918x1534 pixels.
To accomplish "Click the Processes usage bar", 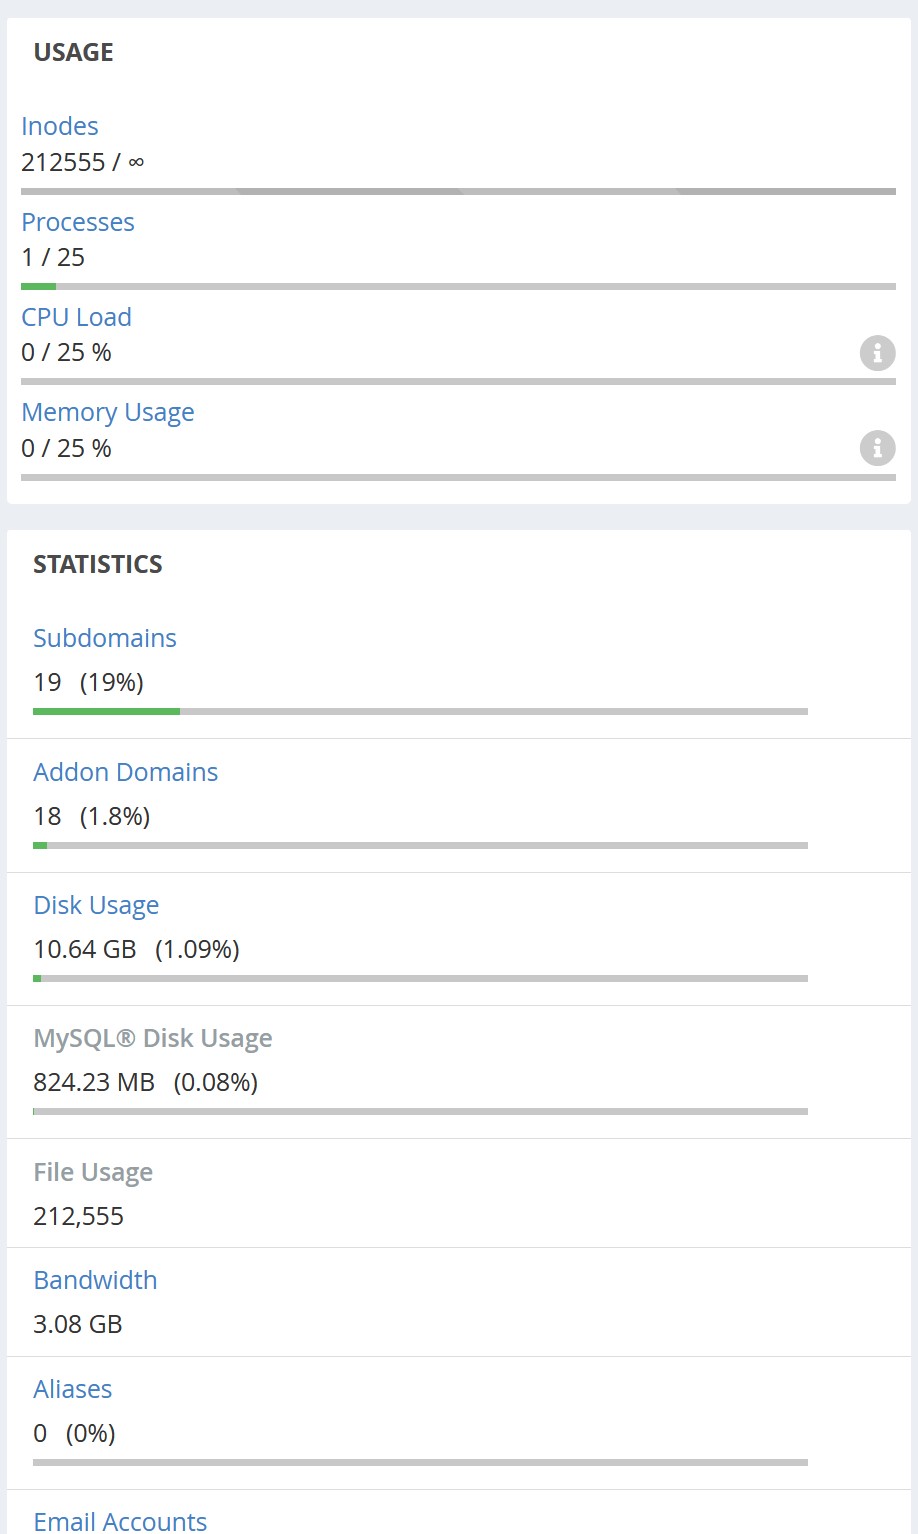I will tap(458, 287).
